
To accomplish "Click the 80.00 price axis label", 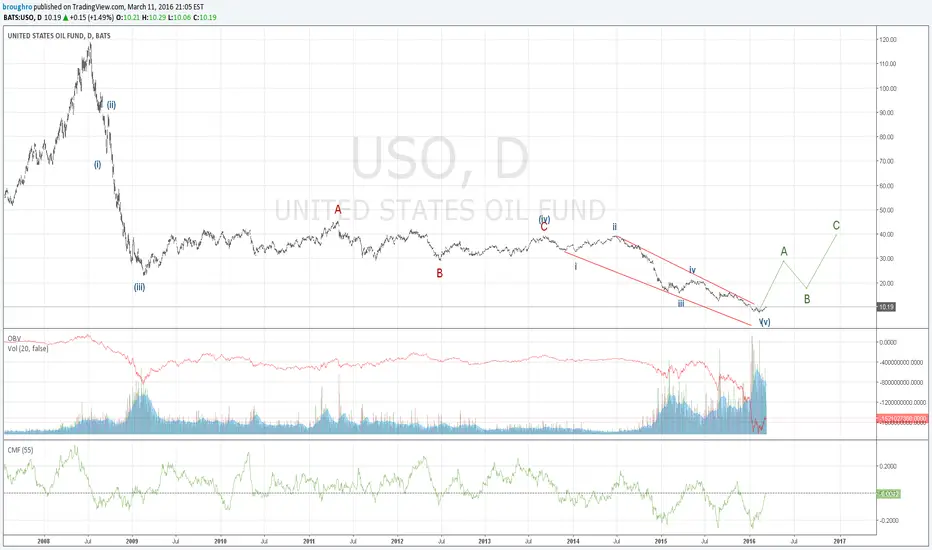I will click(x=887, y=137).
